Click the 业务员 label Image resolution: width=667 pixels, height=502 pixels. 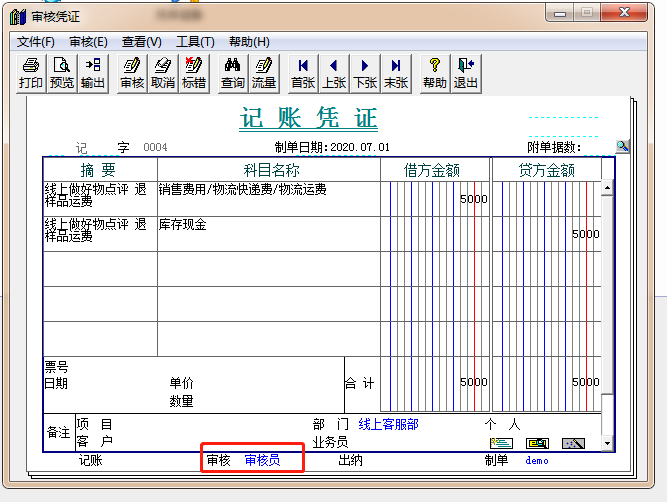coord(331,442)
